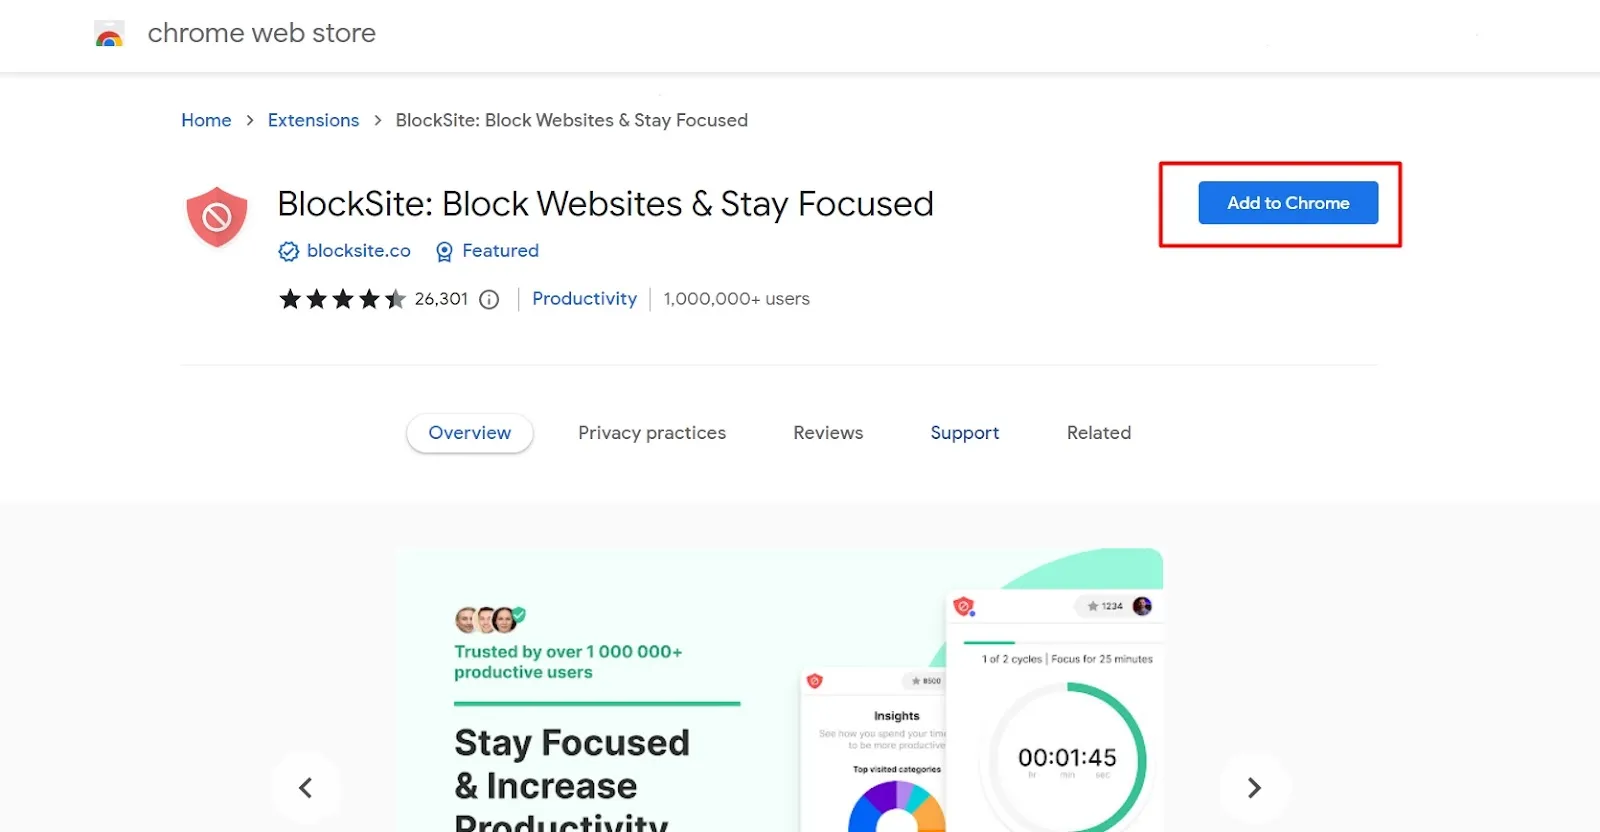The height and width of the screenshot is (832, 1600).
Task: Click the BlockSite red shield icon
Action: click(216, 217)
